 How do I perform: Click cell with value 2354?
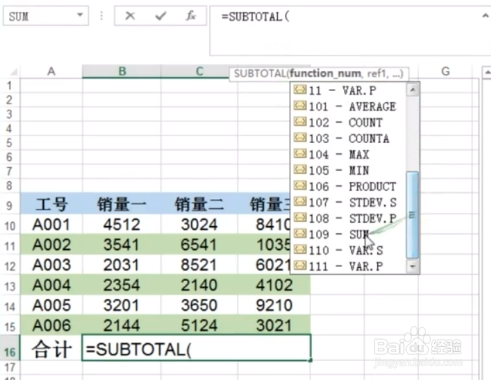(x=122, y=285)
